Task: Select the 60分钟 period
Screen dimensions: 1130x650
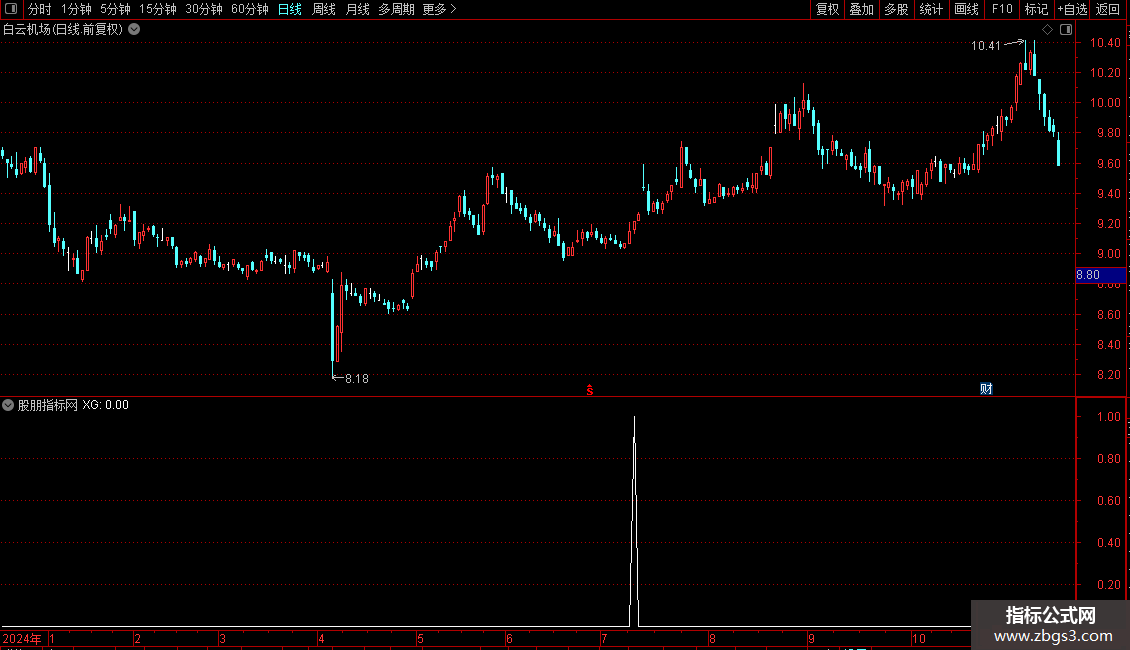Action: (250, 9)
